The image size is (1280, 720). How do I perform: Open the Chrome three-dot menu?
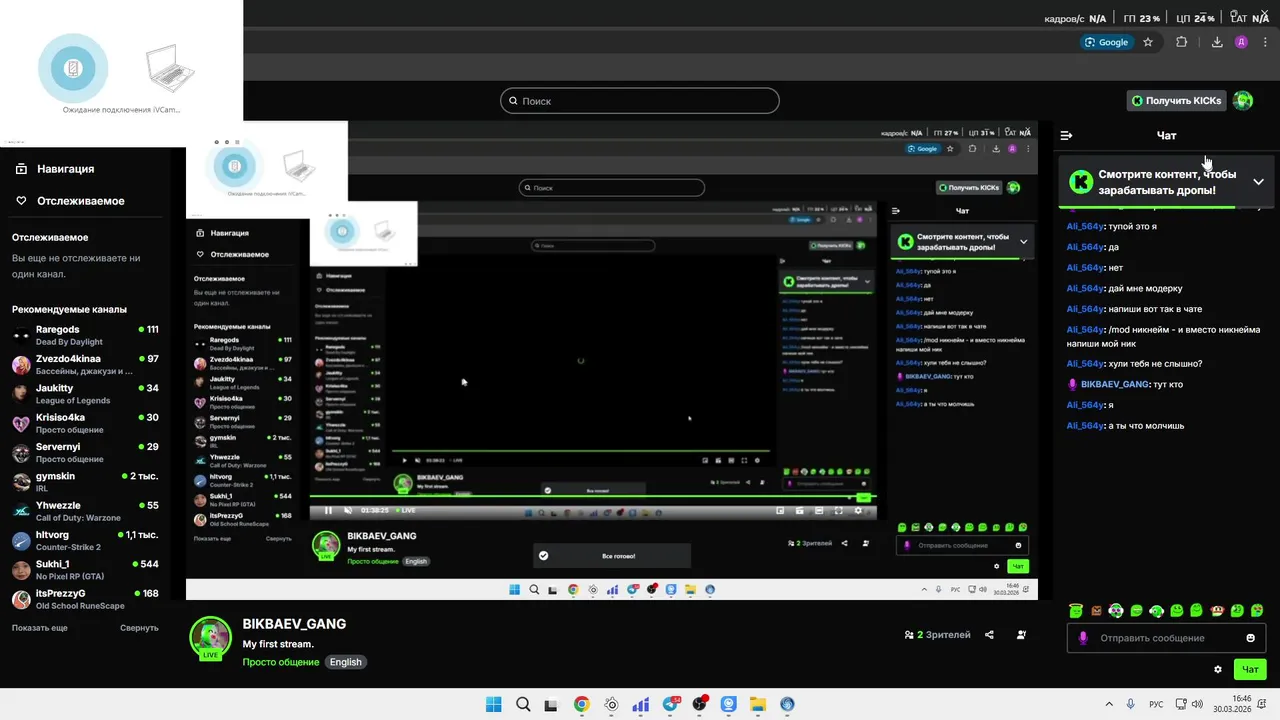tap(1263, 42)
